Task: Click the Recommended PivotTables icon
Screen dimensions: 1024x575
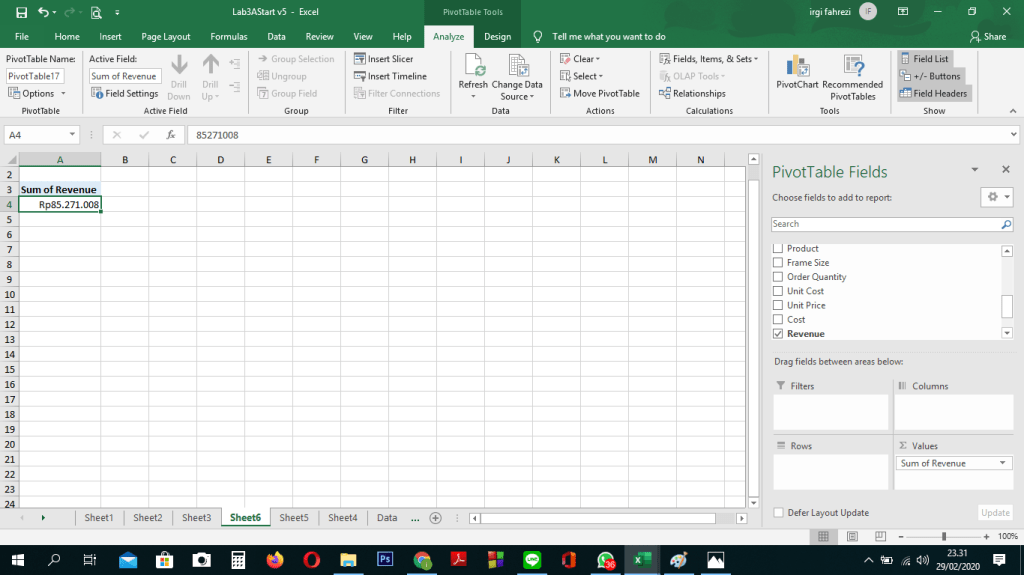Action: (852, 68)
